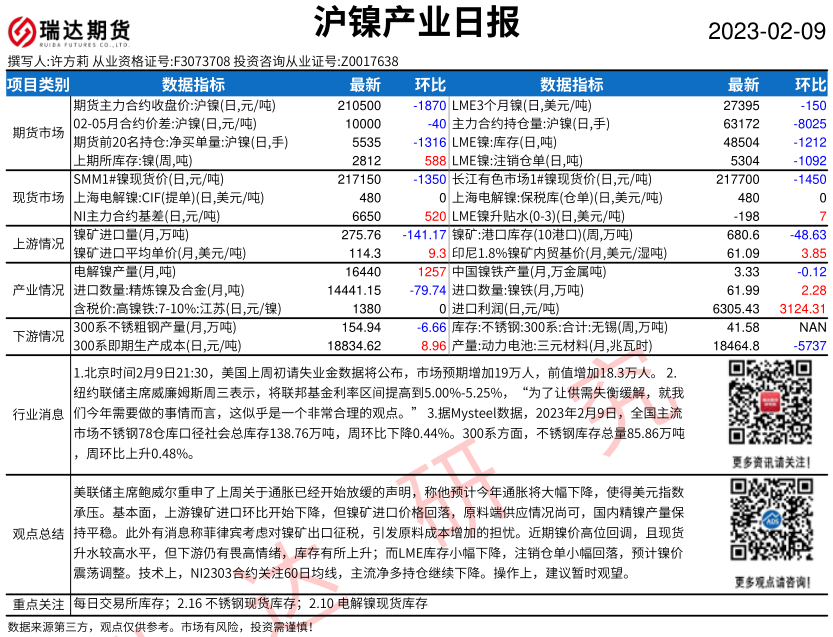The height and width of the screenshot is (637, 833).
Task: Select the 项目类别 header cell
Action: 38,85
